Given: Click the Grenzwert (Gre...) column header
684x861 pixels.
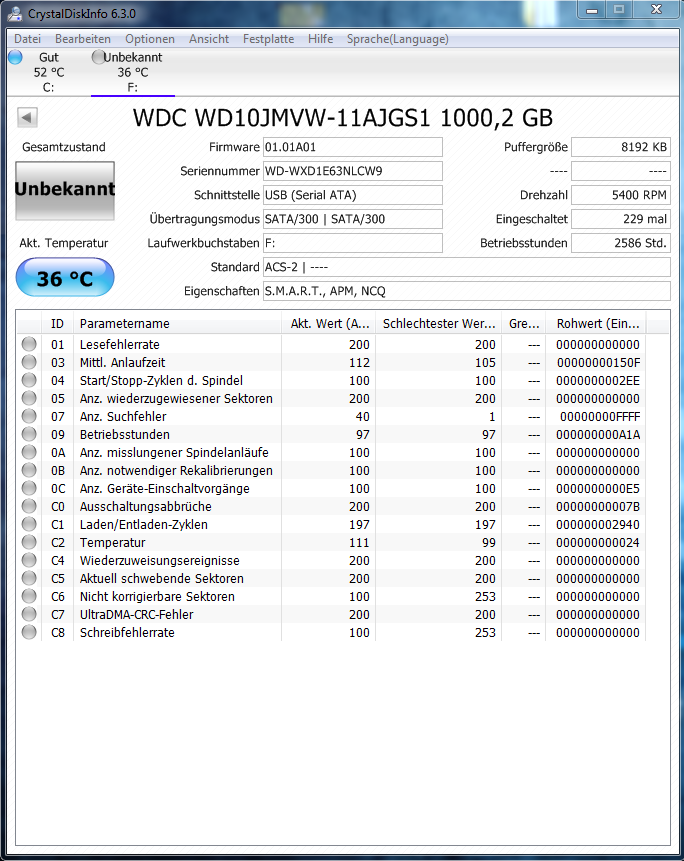Looking at the screenshot, I should click(x=524, y=323).
